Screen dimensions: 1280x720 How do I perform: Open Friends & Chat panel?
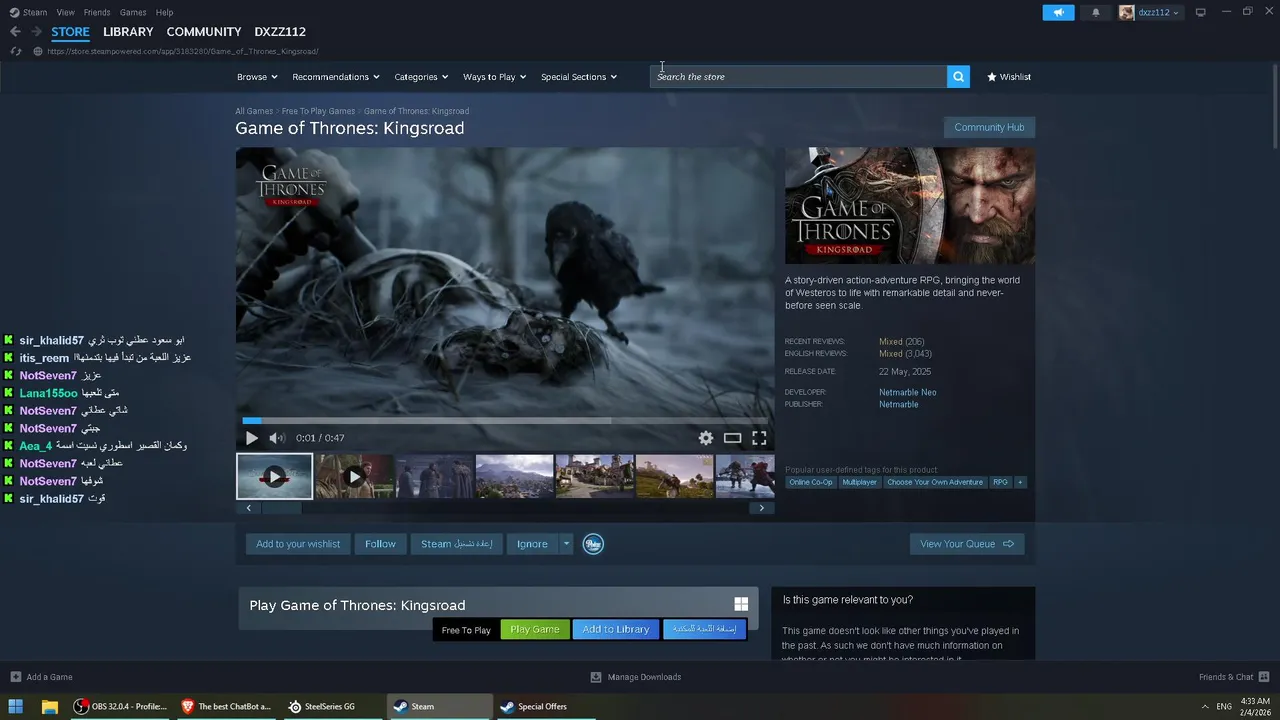[1233, 677]
